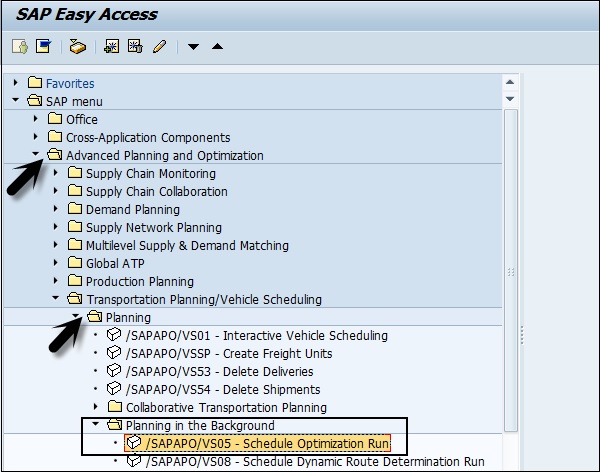Select the Demand Planning label
600x472 pixels.
[133, 209]
